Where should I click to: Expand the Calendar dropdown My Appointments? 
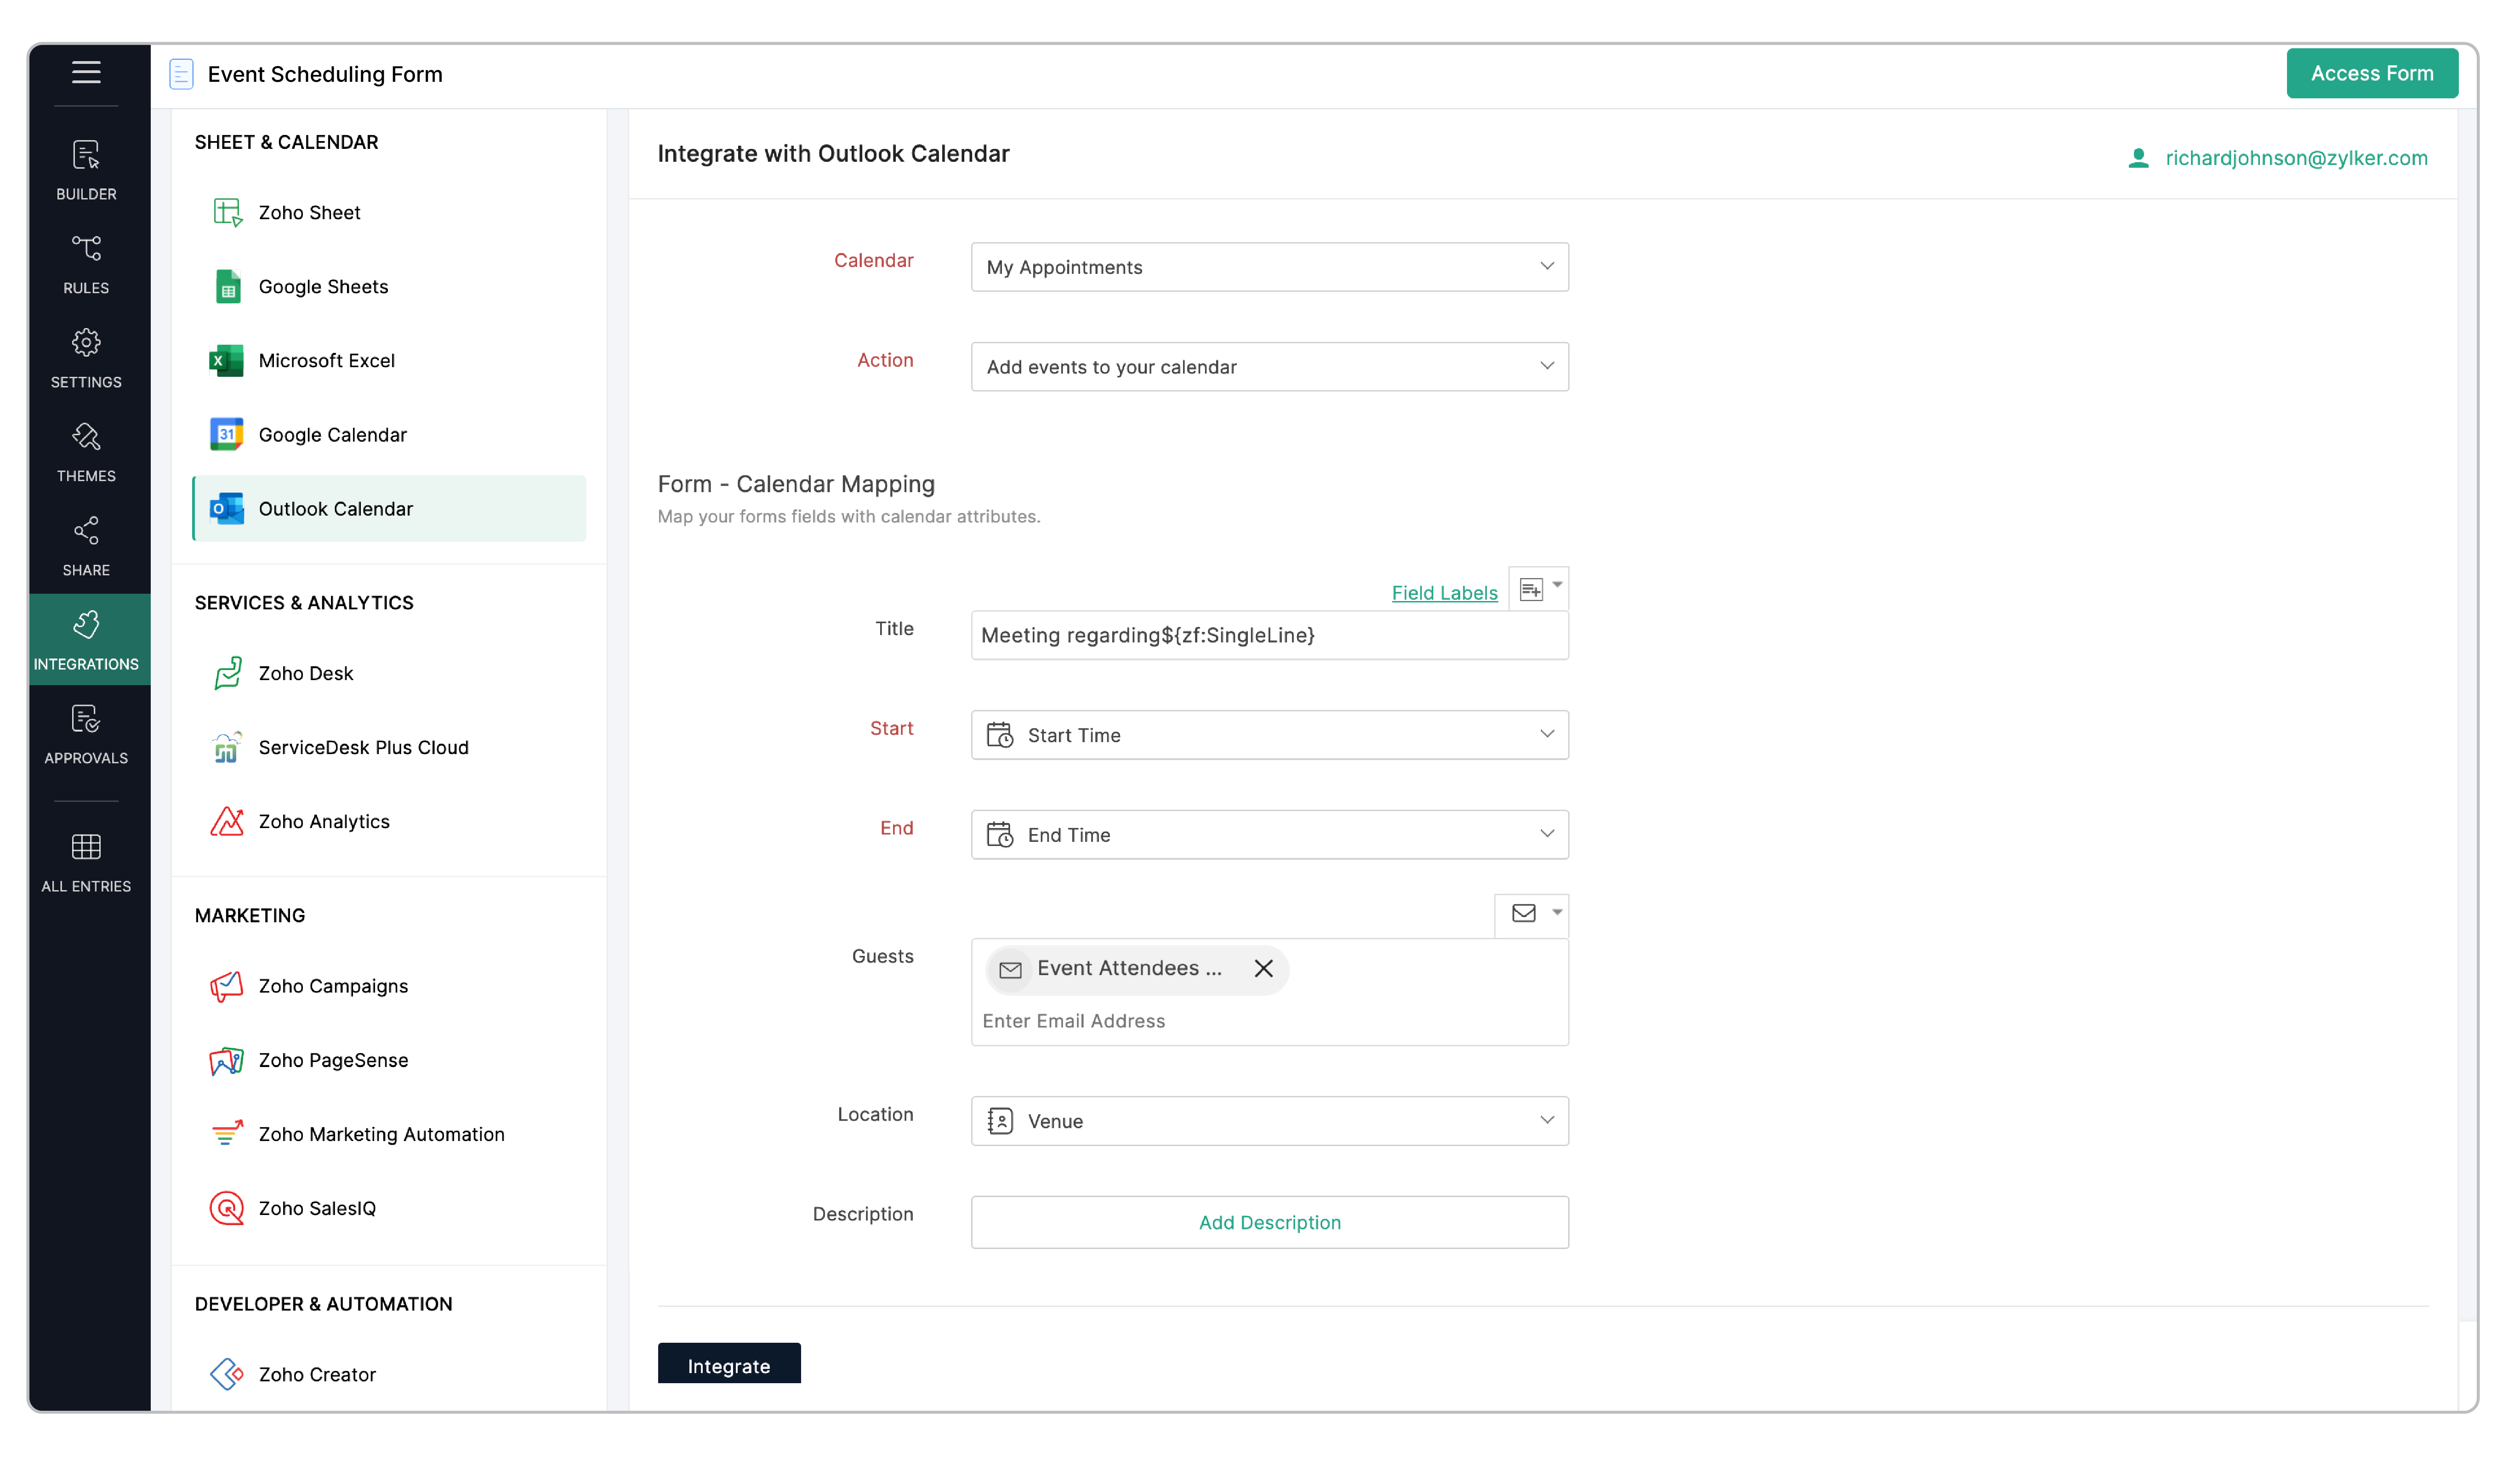(x=1269, y=267)
